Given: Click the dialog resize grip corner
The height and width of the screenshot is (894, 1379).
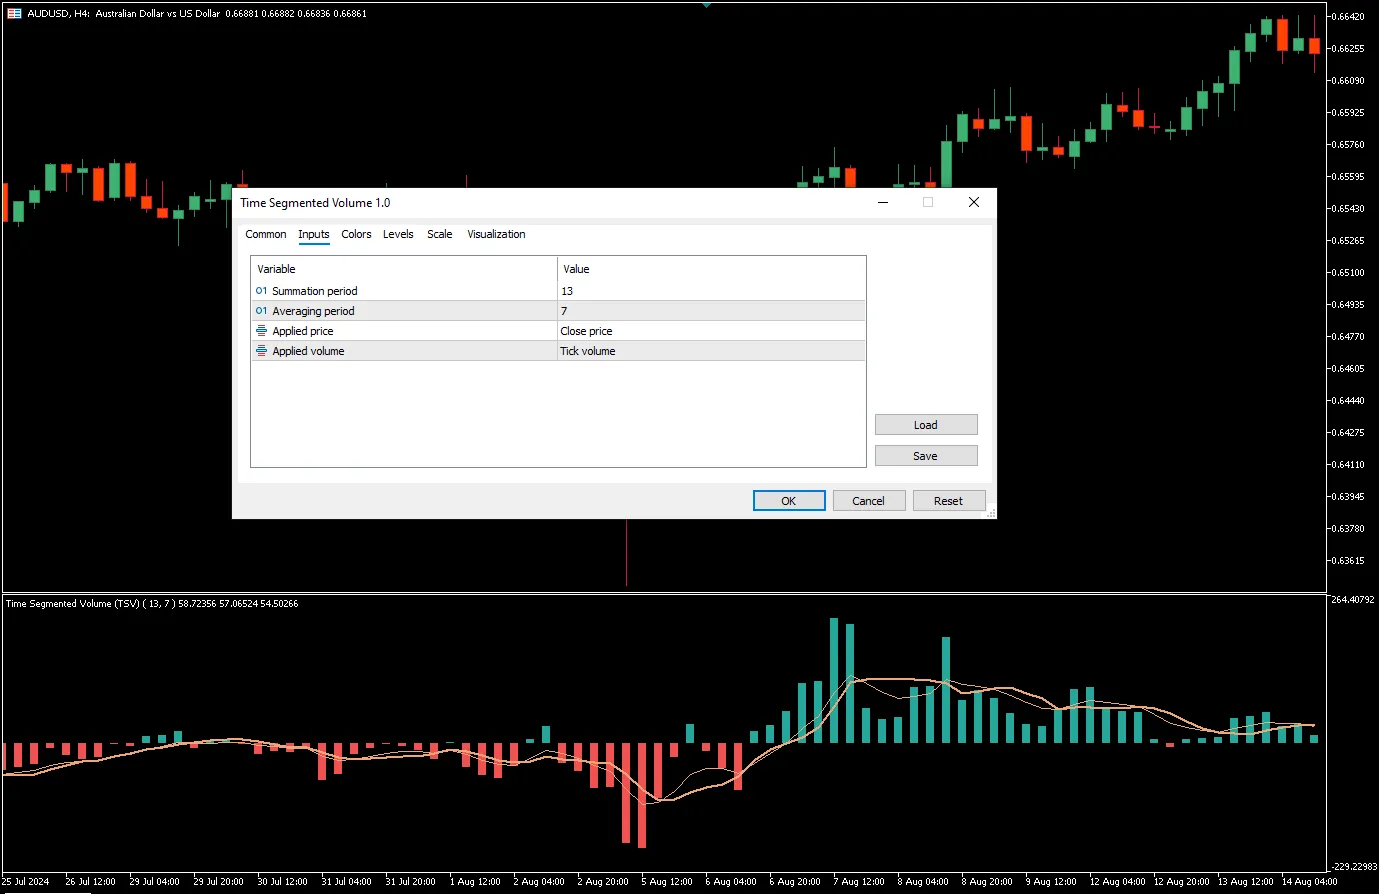Looking at the screenshot, I should tap(990, 513).
